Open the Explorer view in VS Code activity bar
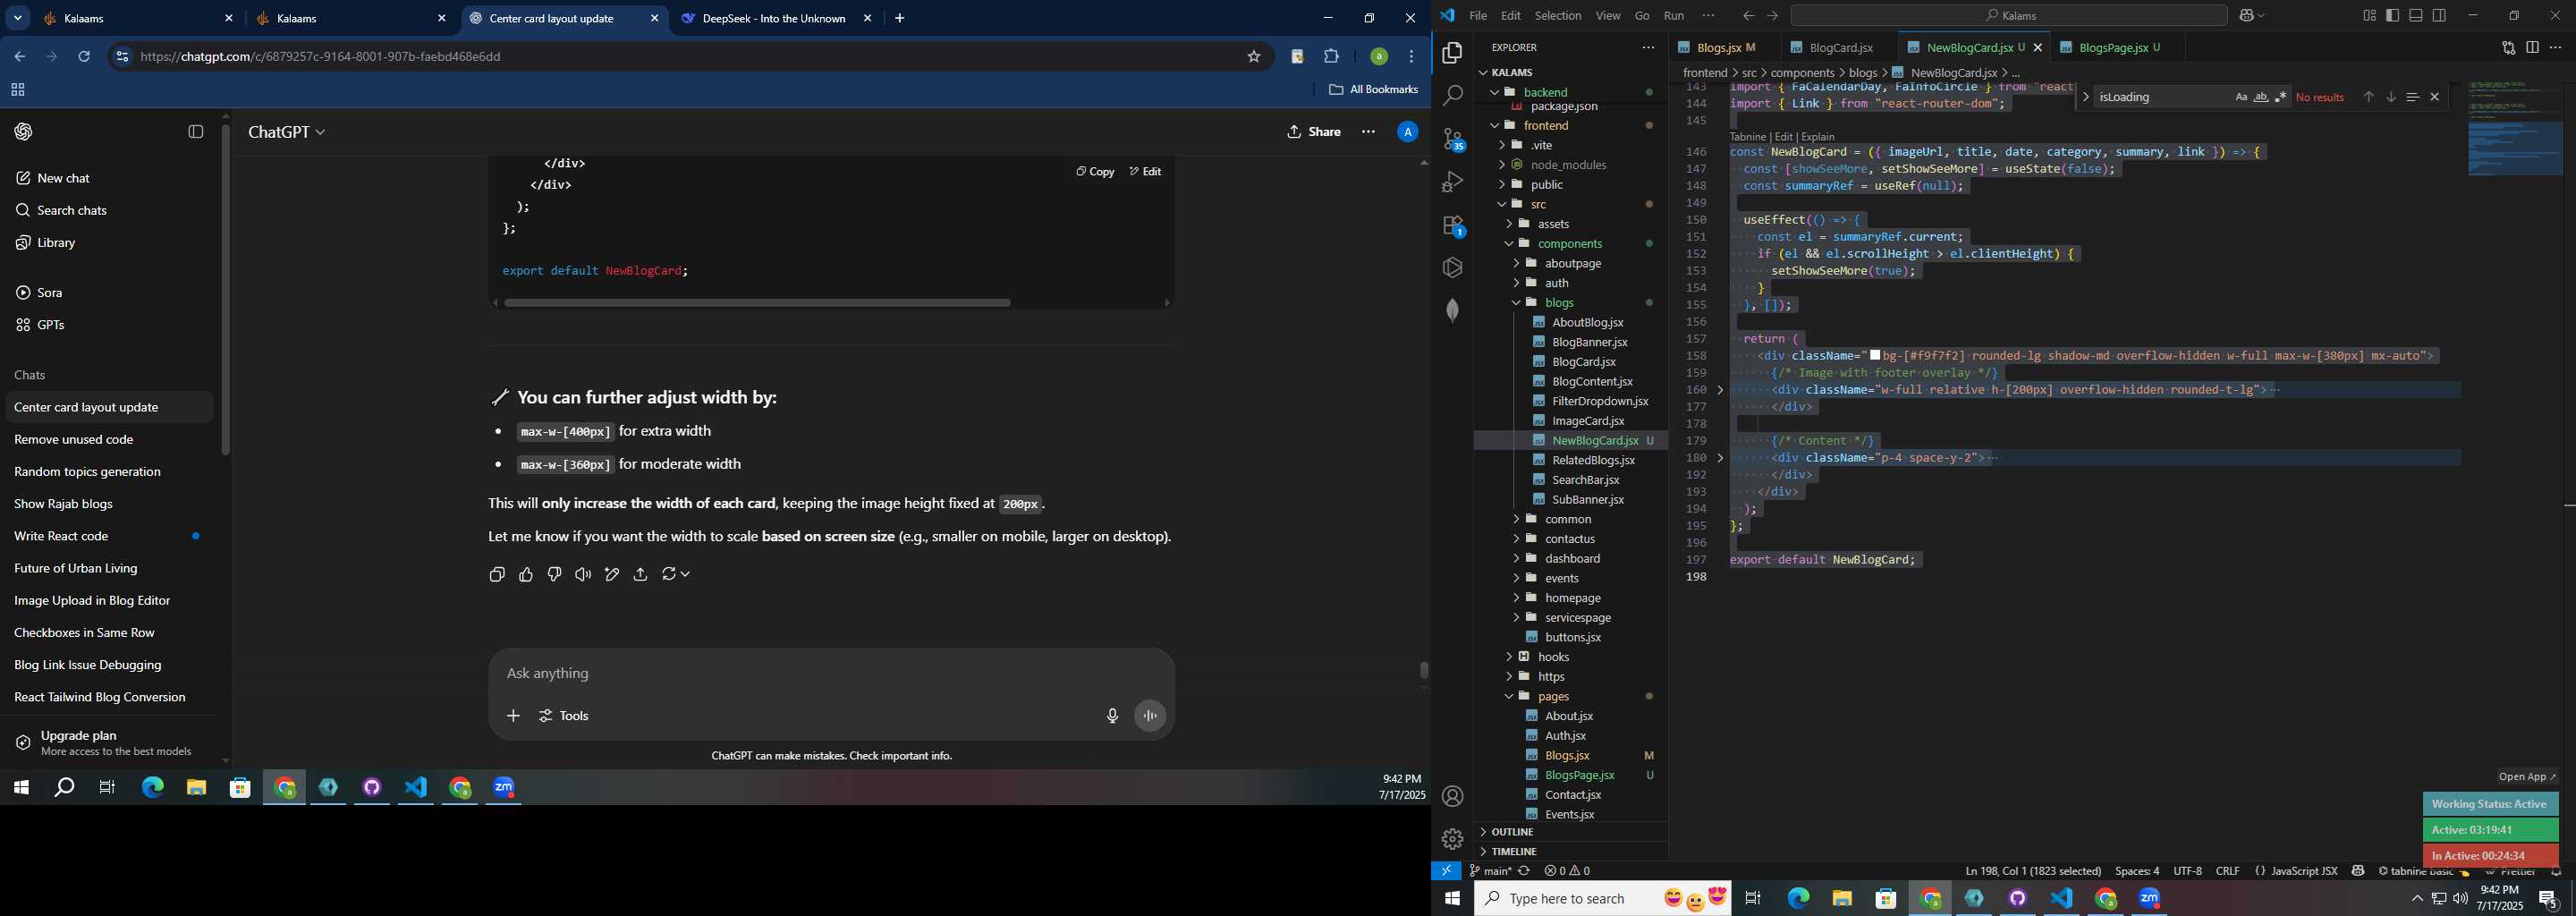 1452,53
